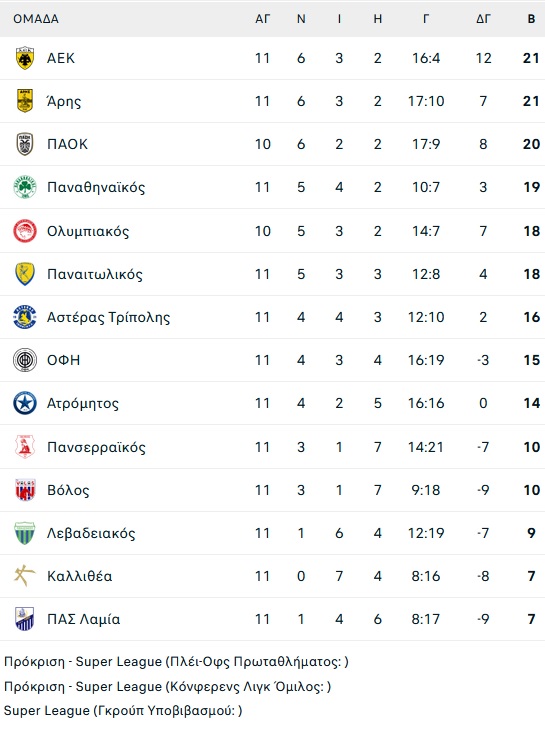Image resolution: width=545 pixels, height=731 pixels.
Task: Click the Ολυμπιακός red crest icon
Action: click(x=25, y=231)
